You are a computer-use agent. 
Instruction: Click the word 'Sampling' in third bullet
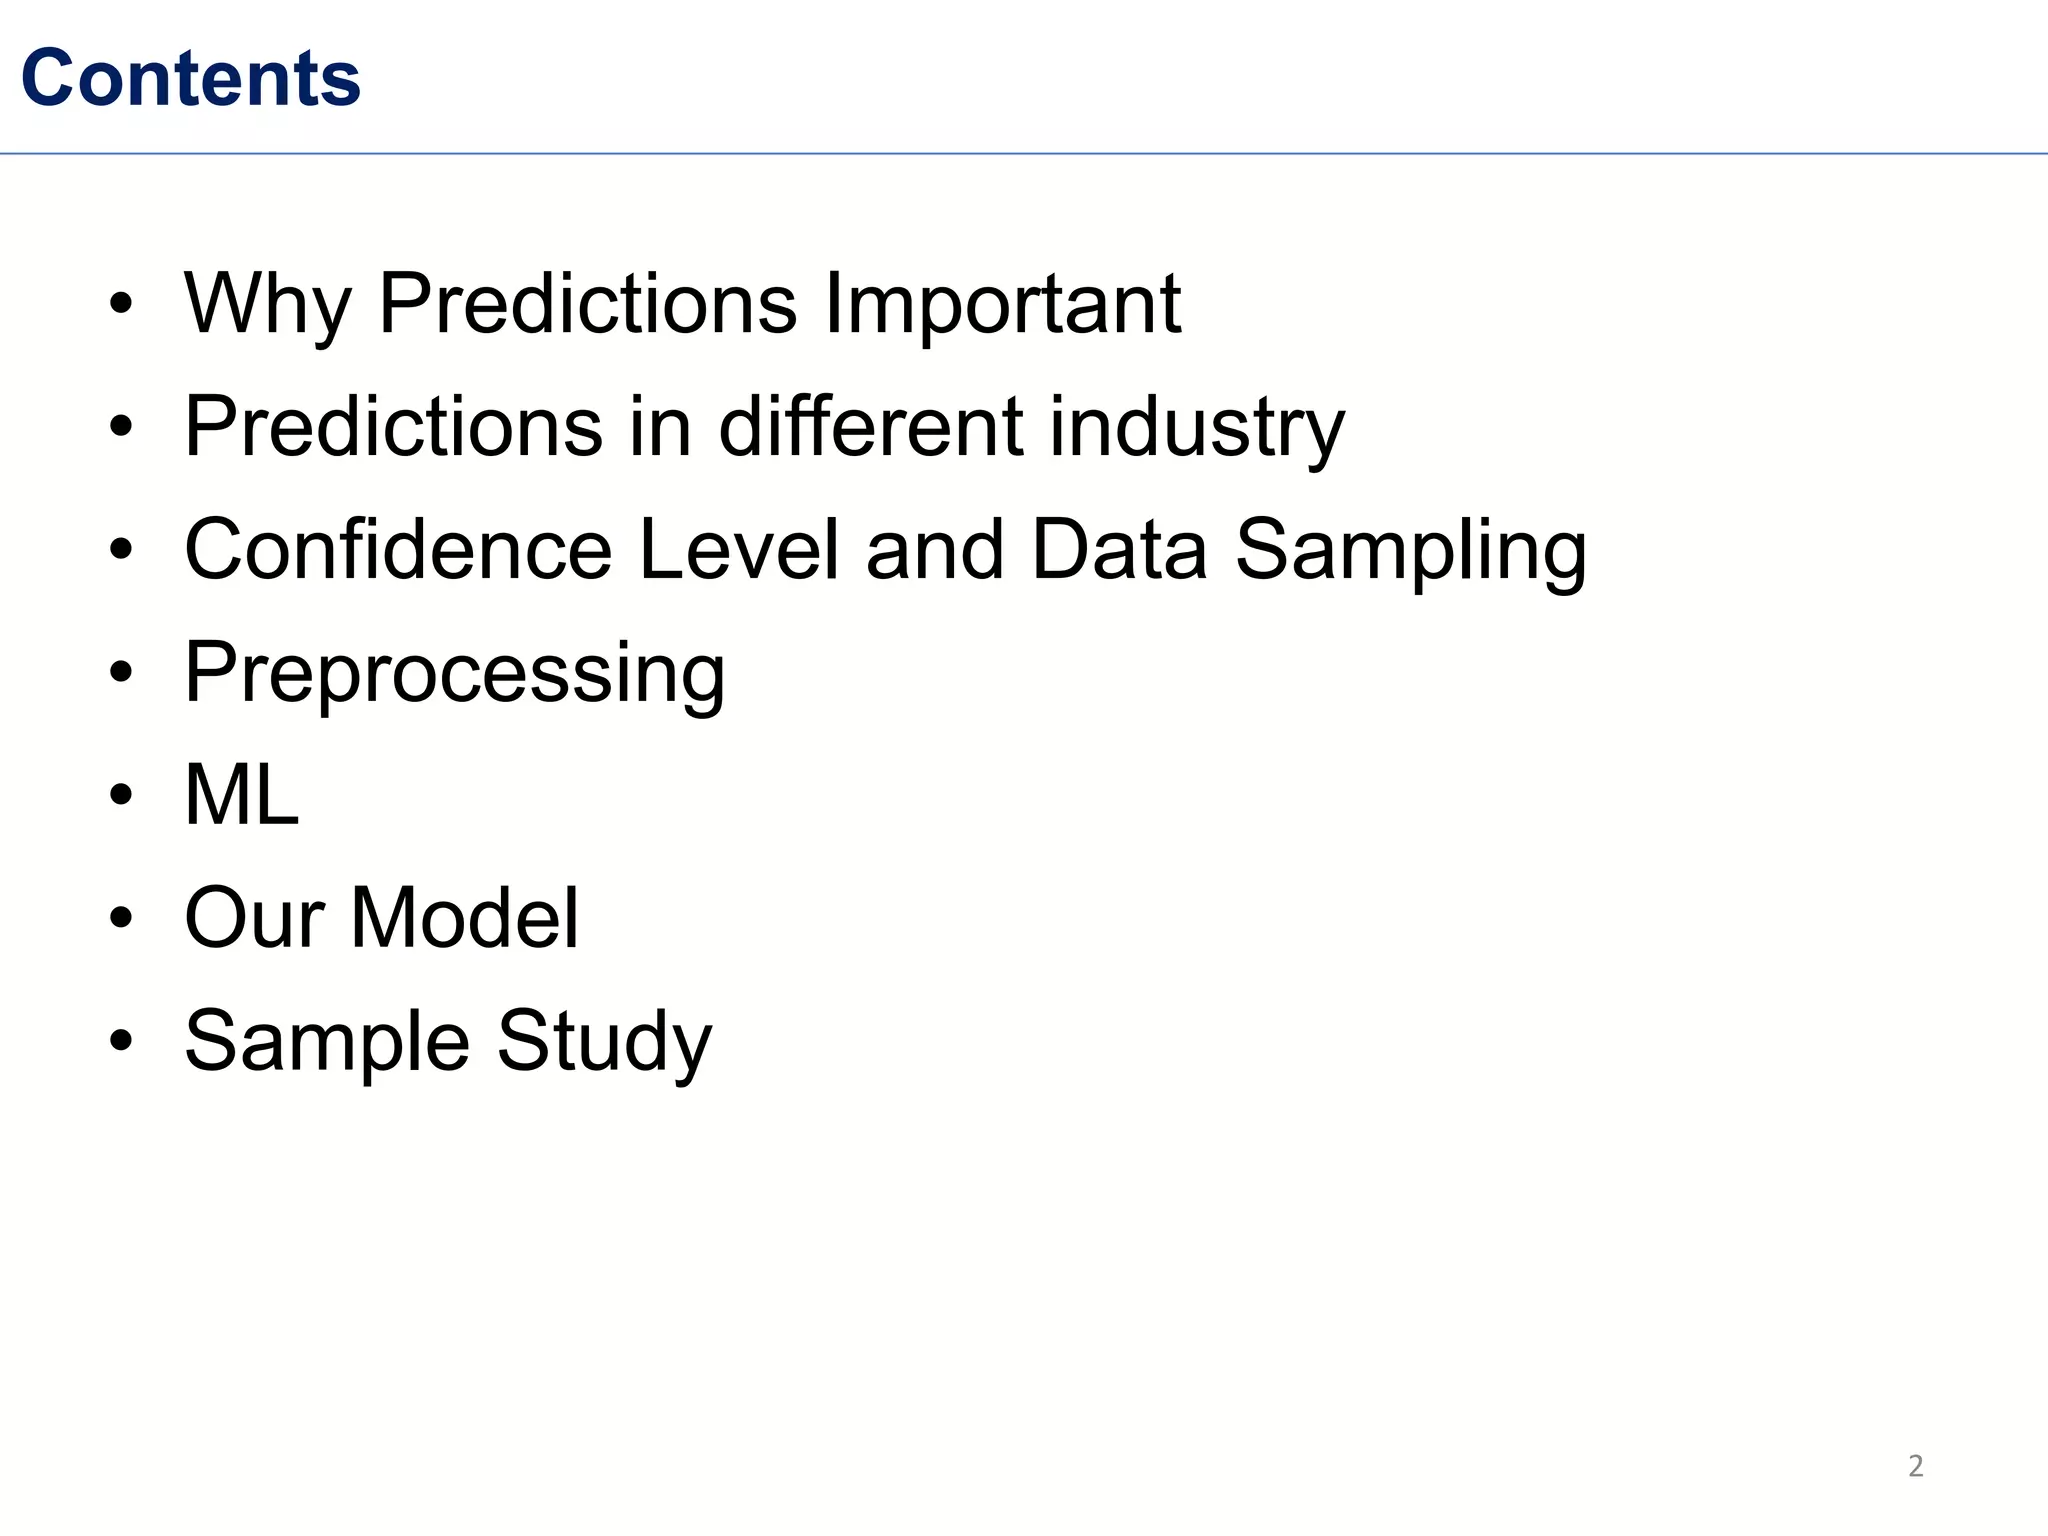1410,549
